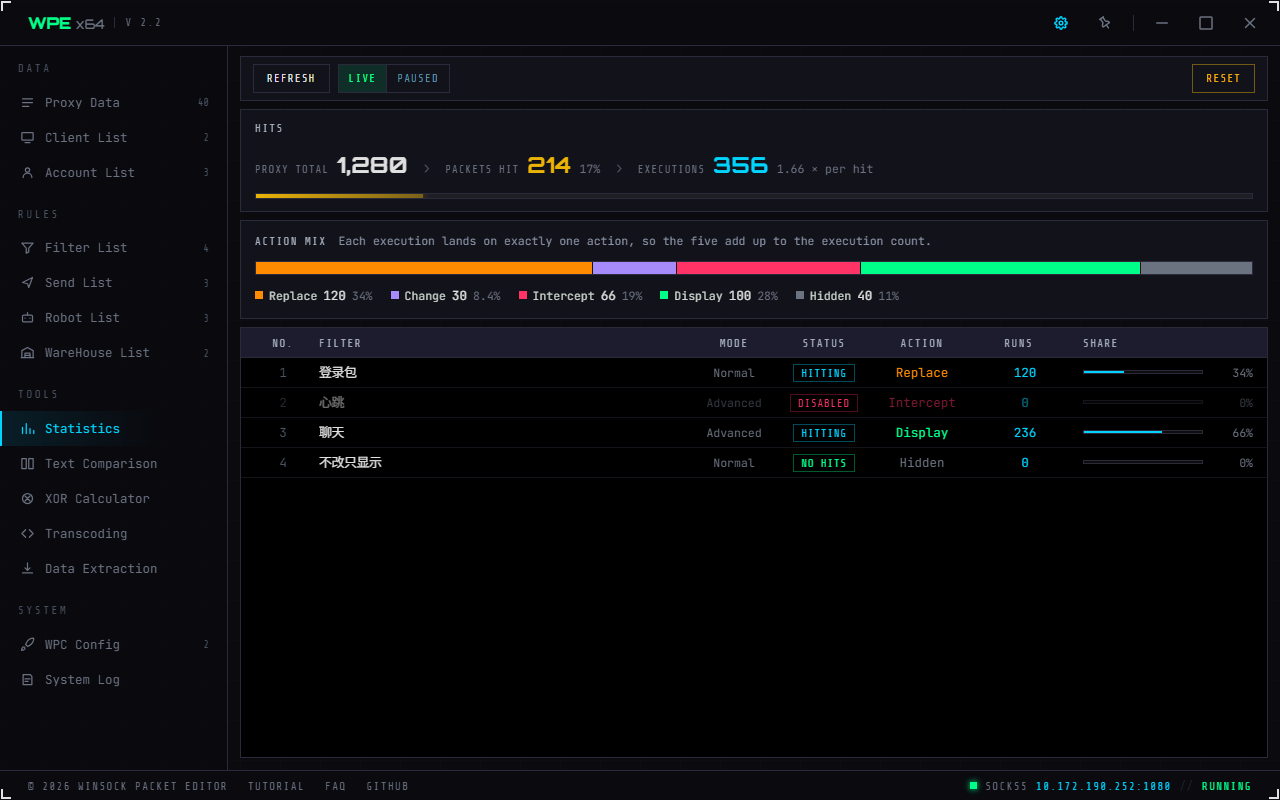Click the purple Change segment of action mix bar

pyautogui.click(x=635, y=268)
